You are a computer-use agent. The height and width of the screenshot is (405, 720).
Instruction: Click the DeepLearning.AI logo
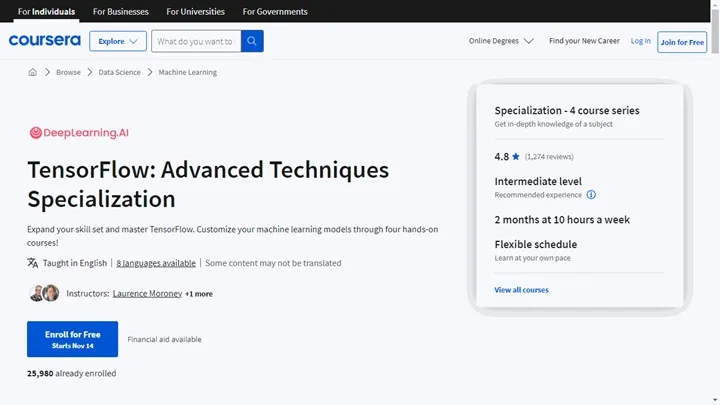click(x=79, y=133)
